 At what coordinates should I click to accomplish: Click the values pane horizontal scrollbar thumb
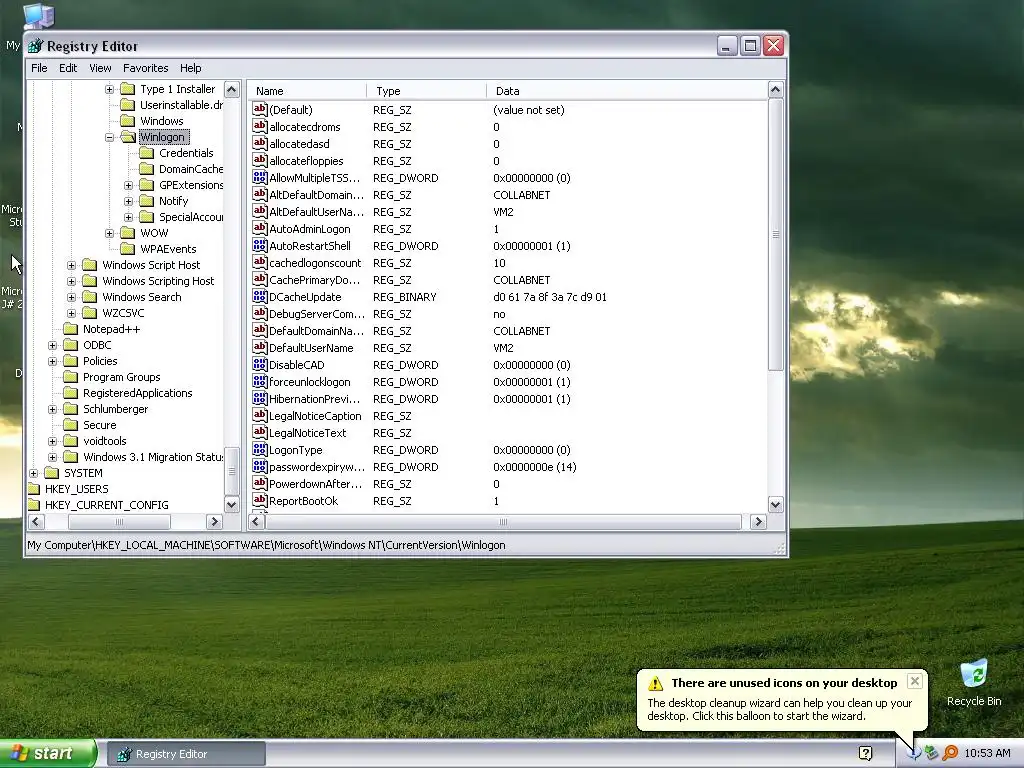[x=503, y=522]
